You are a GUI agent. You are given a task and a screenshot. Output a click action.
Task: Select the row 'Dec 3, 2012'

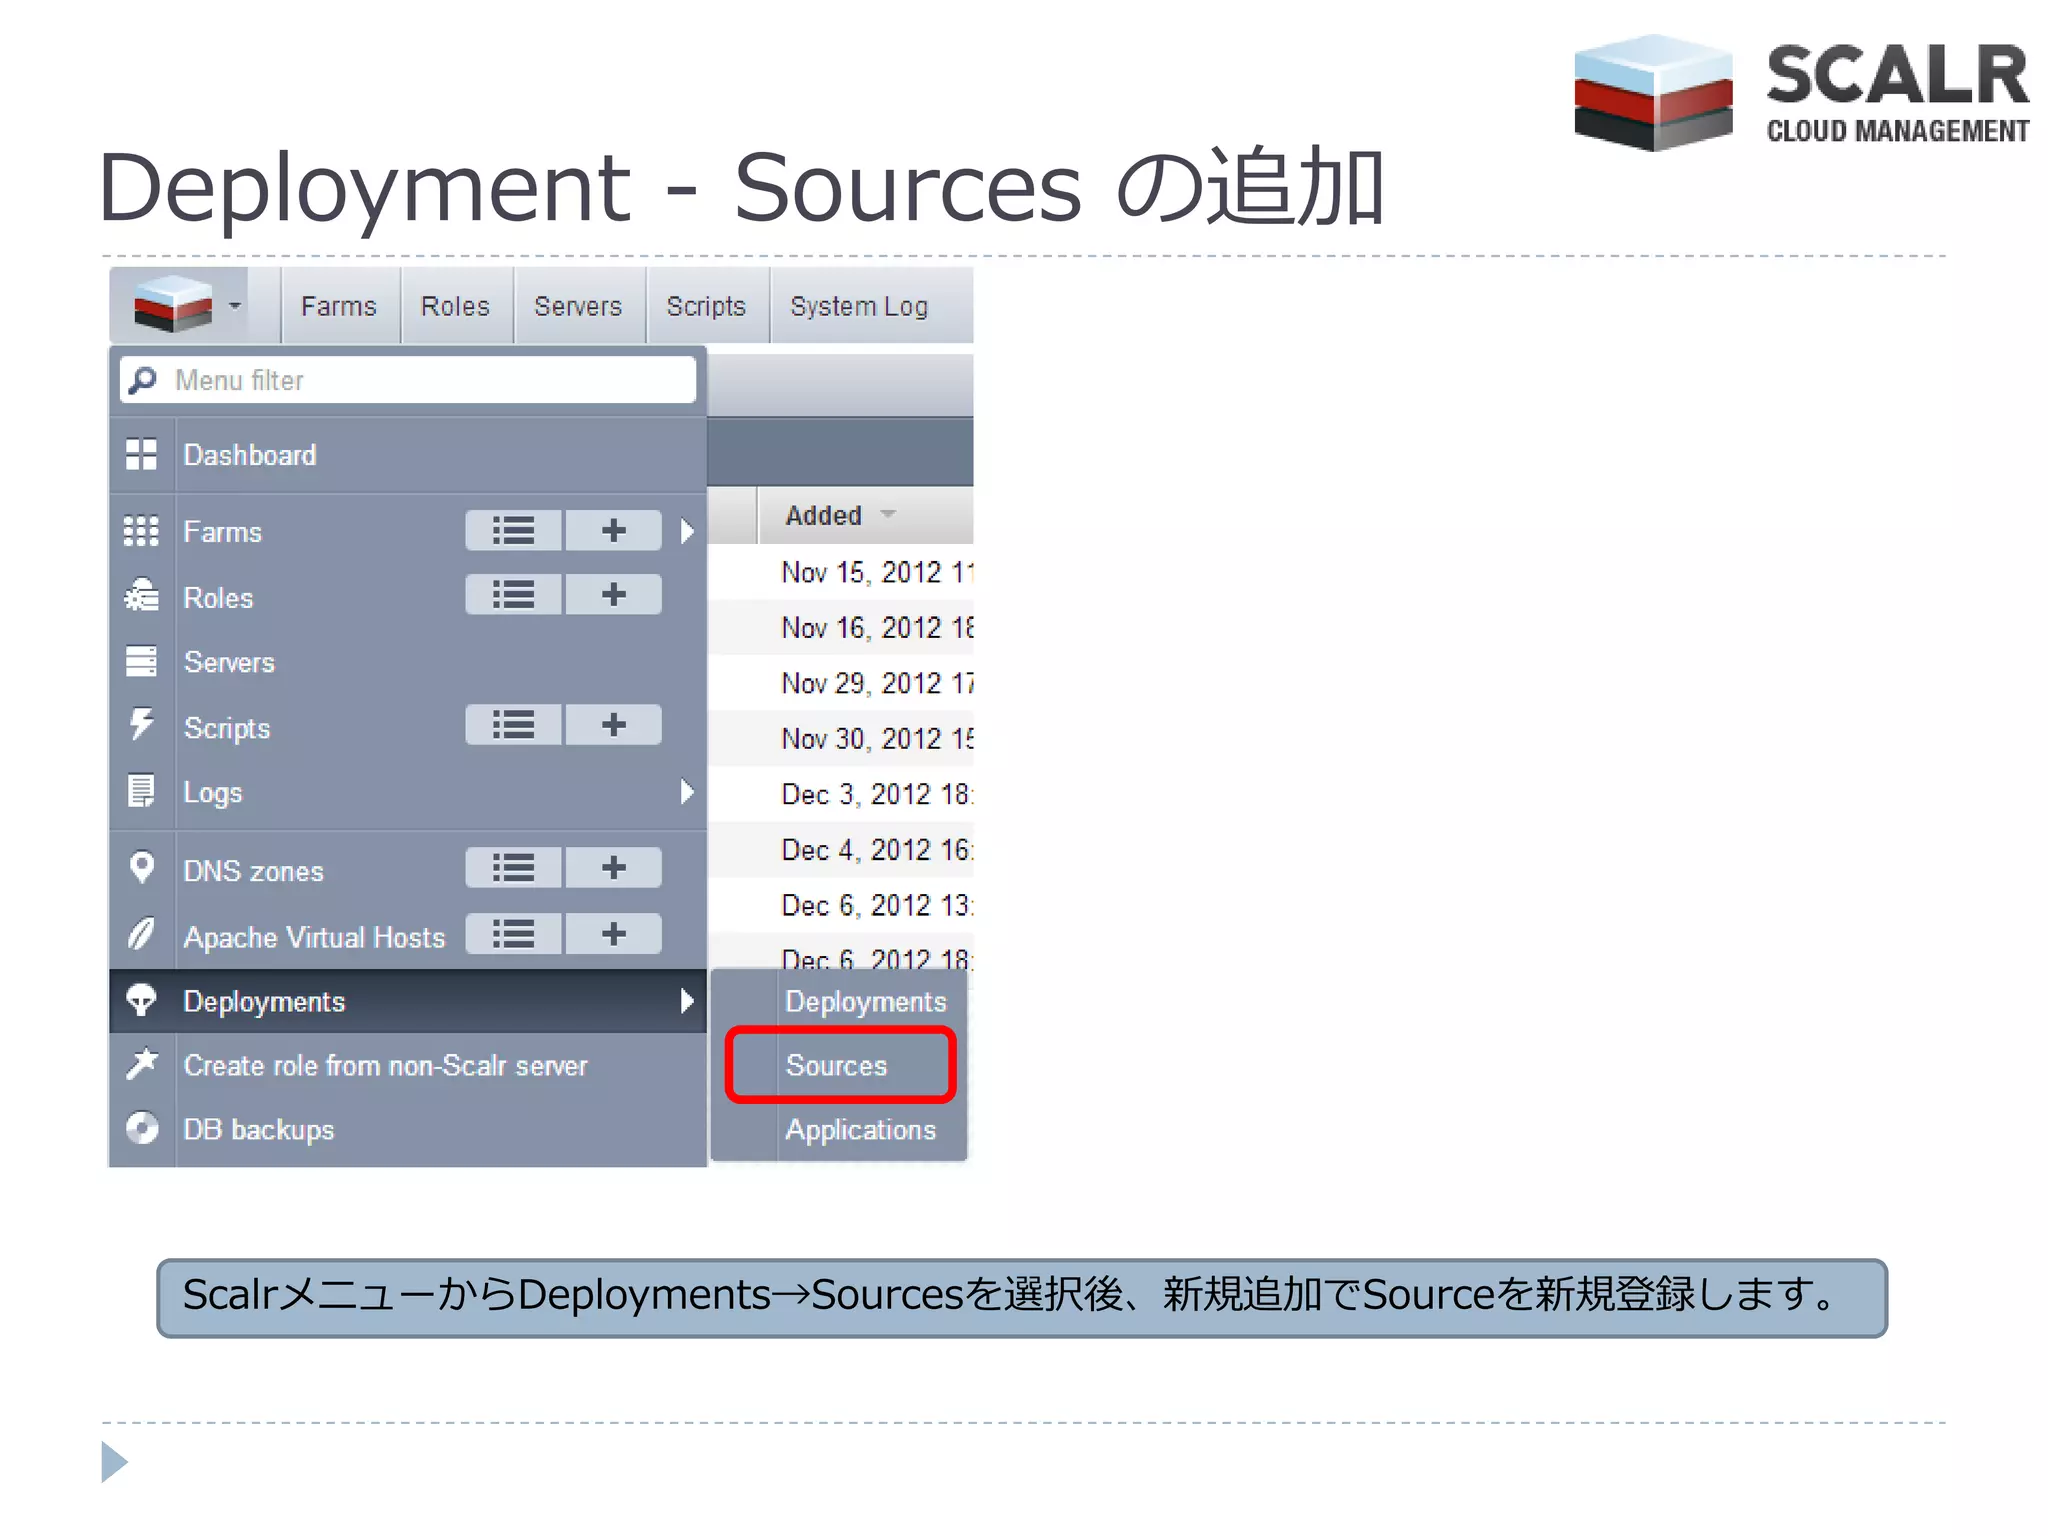click(x=841, y=794)
